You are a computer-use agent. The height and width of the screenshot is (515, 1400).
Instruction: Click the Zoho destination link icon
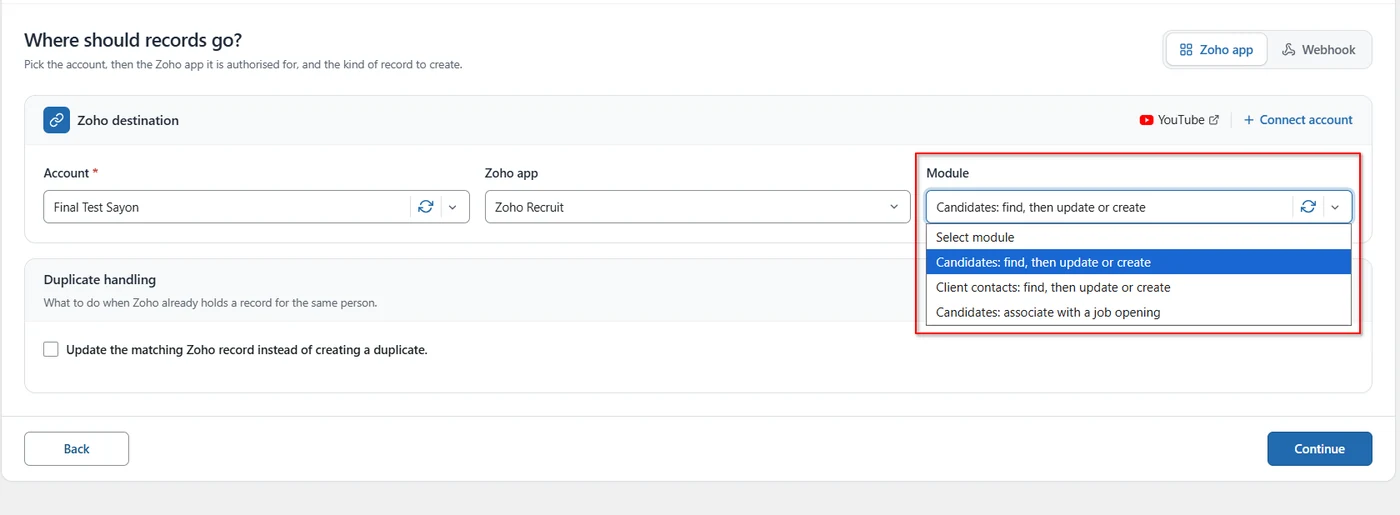(56, 120)
